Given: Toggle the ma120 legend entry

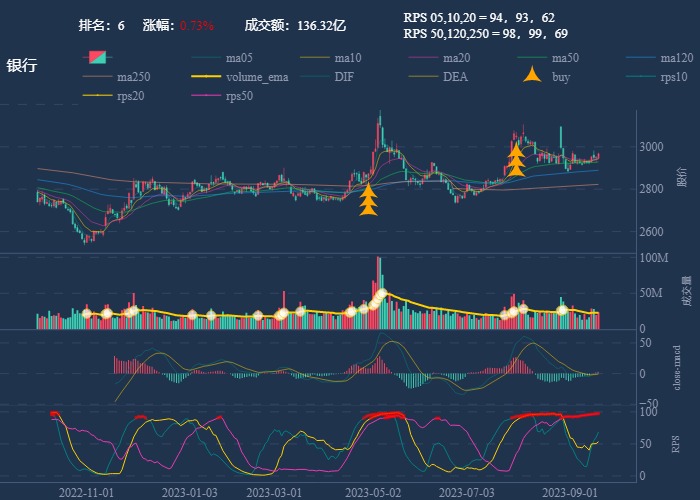Looking at the screenshot, I should click(x=641, y=58).
